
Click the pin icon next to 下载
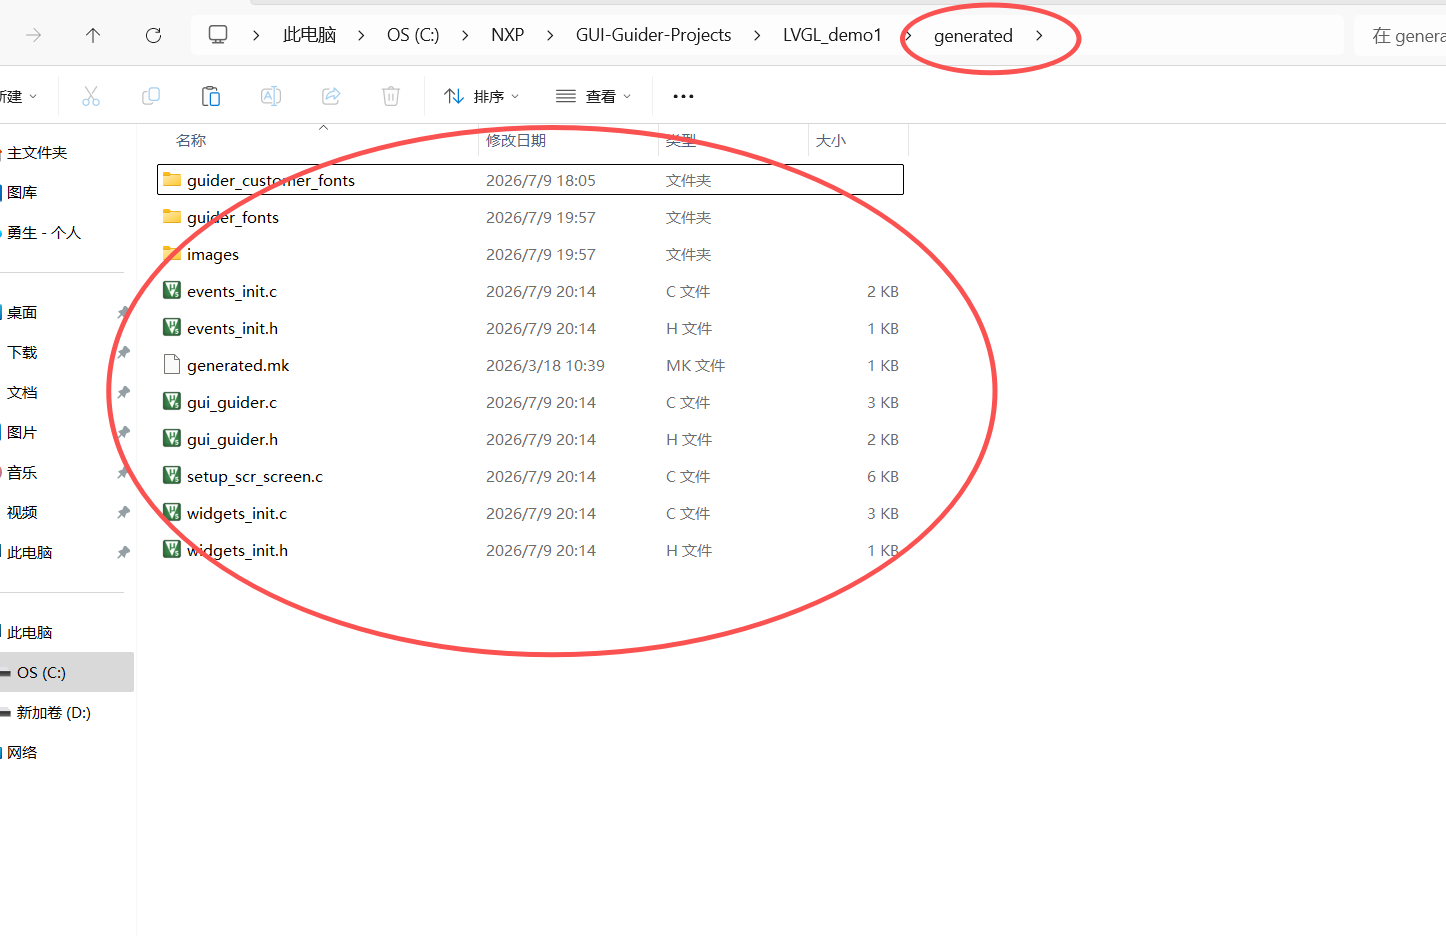pos(123,352)
